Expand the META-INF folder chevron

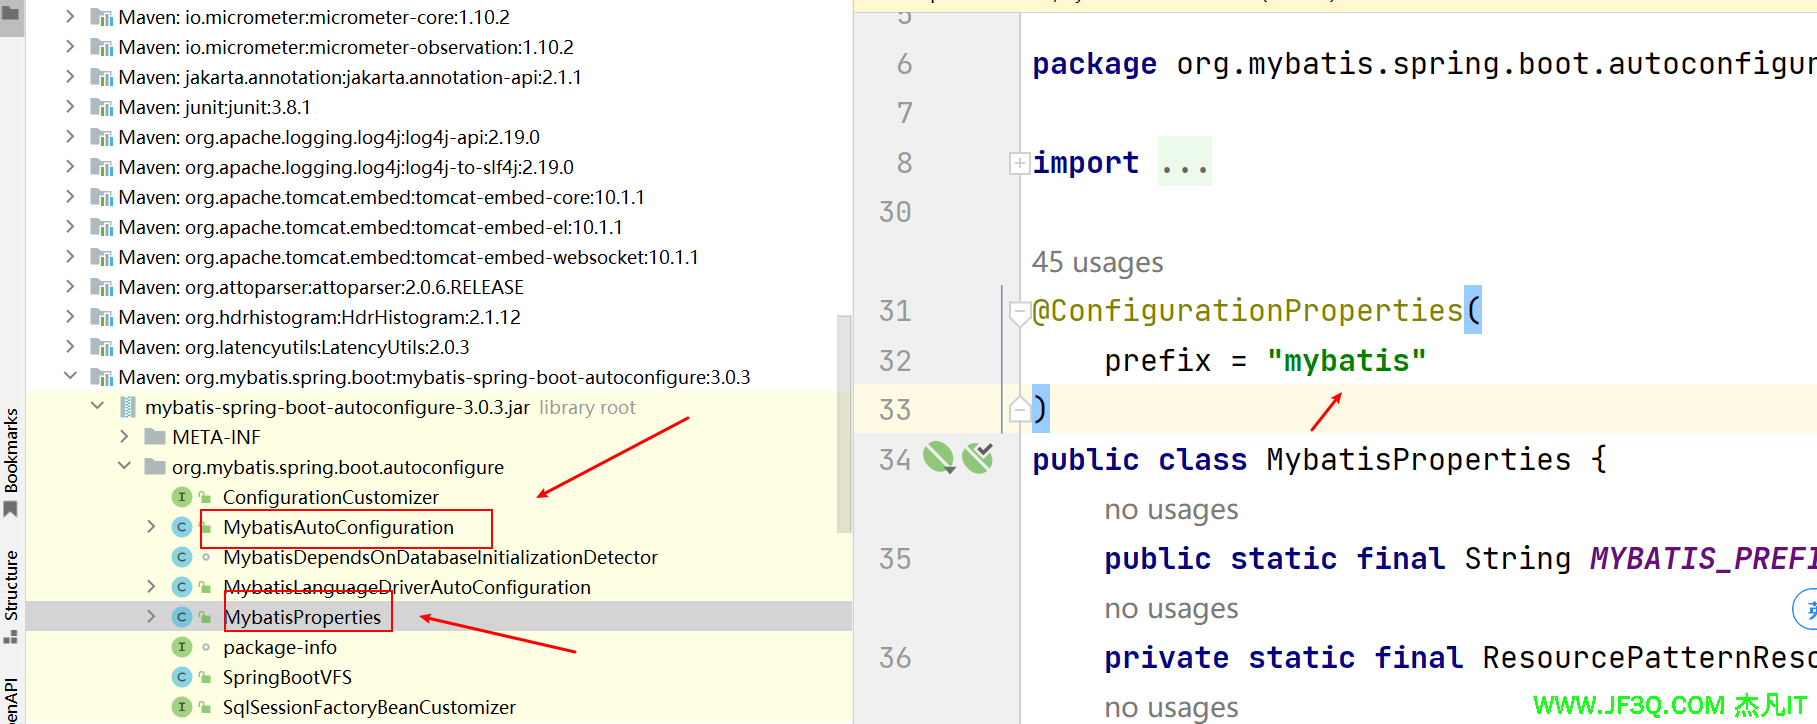click(x=124, y=437)
